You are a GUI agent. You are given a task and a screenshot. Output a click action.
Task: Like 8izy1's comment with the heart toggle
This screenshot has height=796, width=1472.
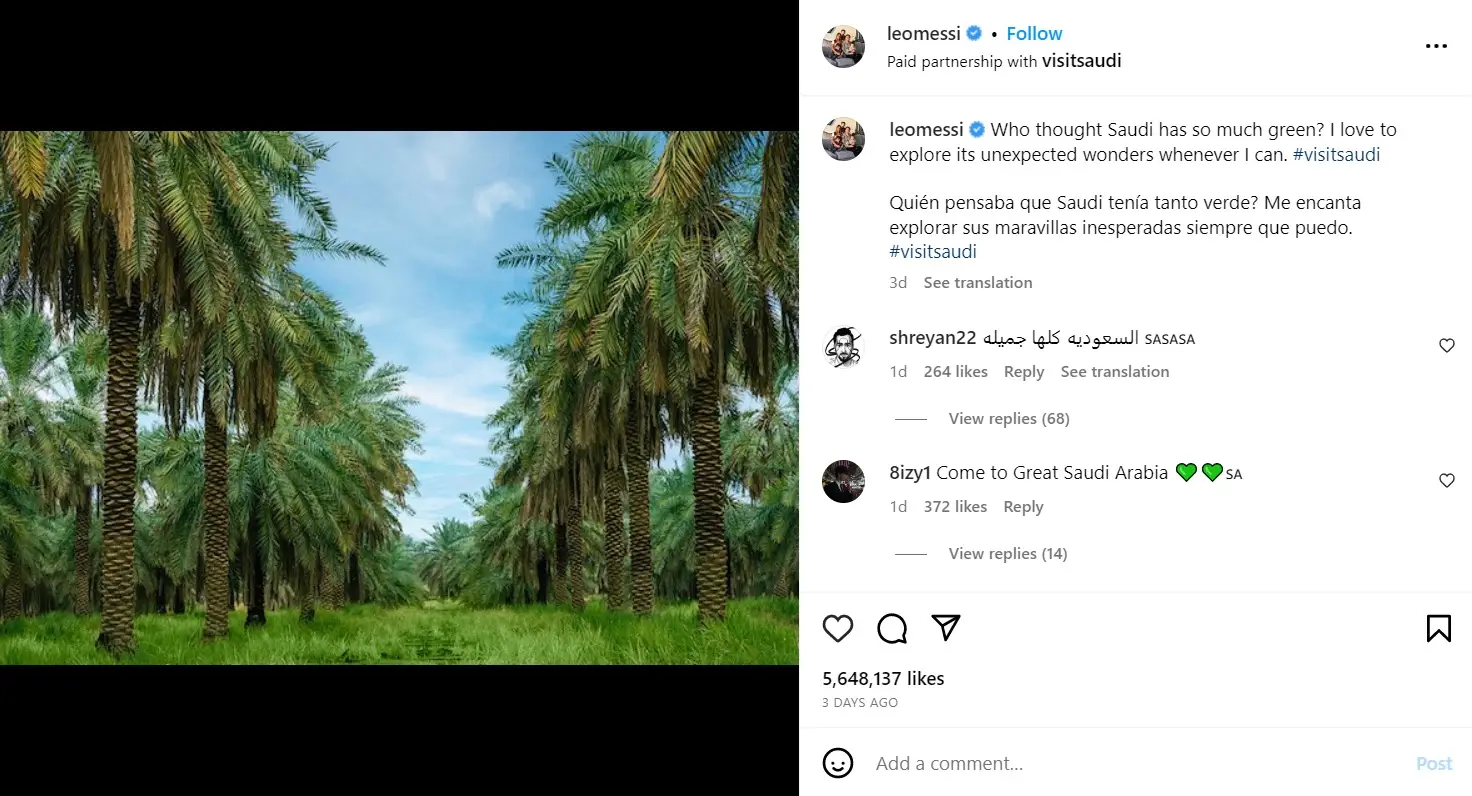(1446, 480)
